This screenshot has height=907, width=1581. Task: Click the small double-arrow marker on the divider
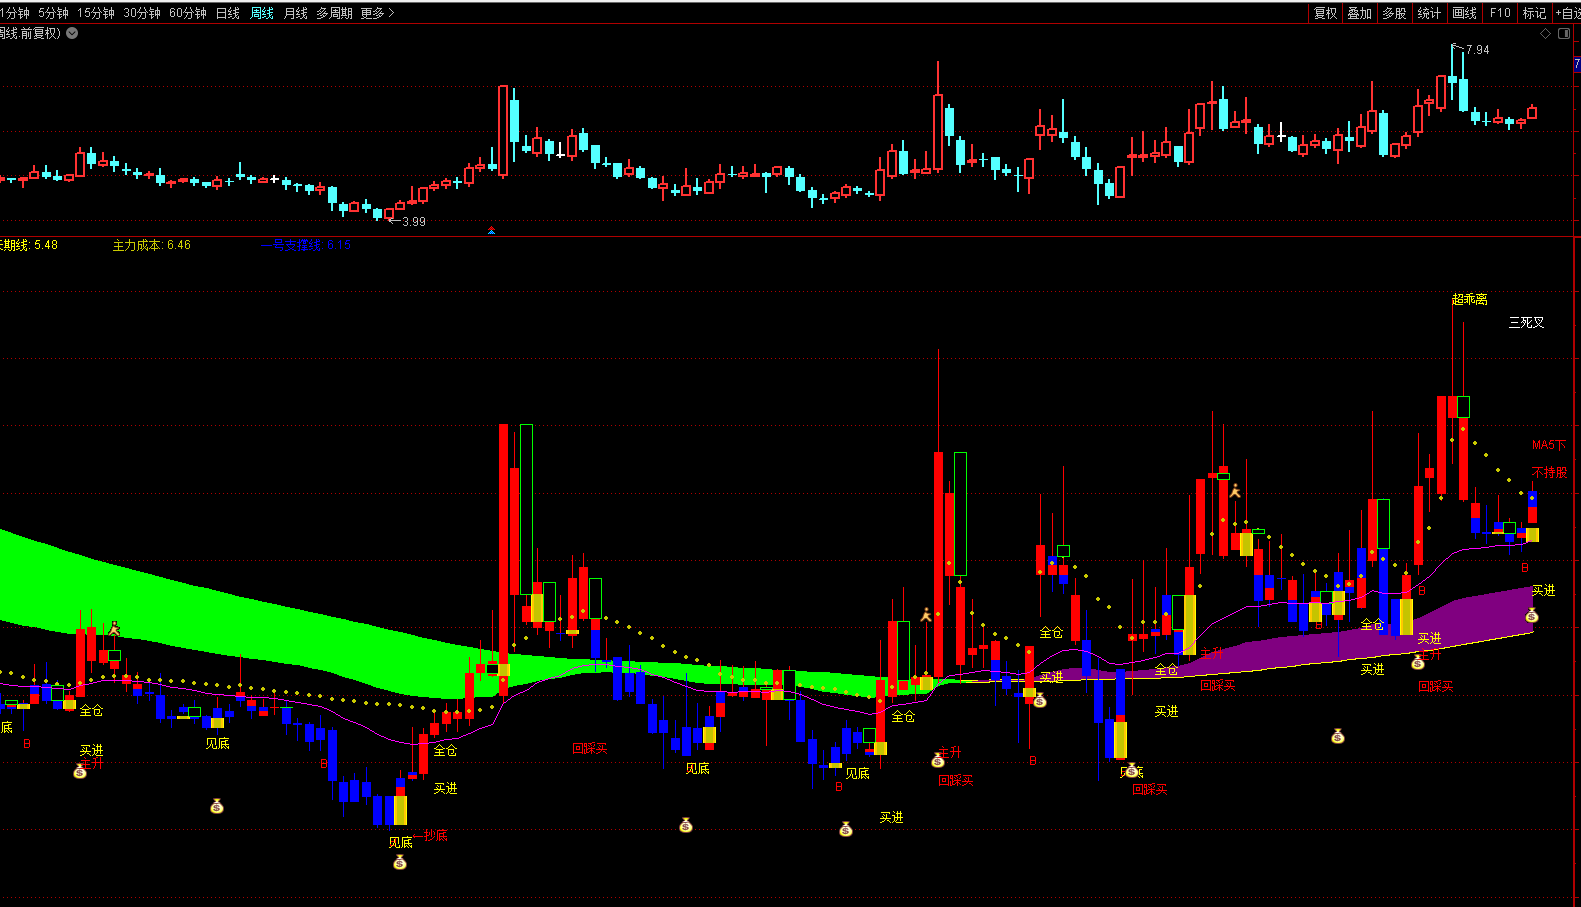click(491, 231)
